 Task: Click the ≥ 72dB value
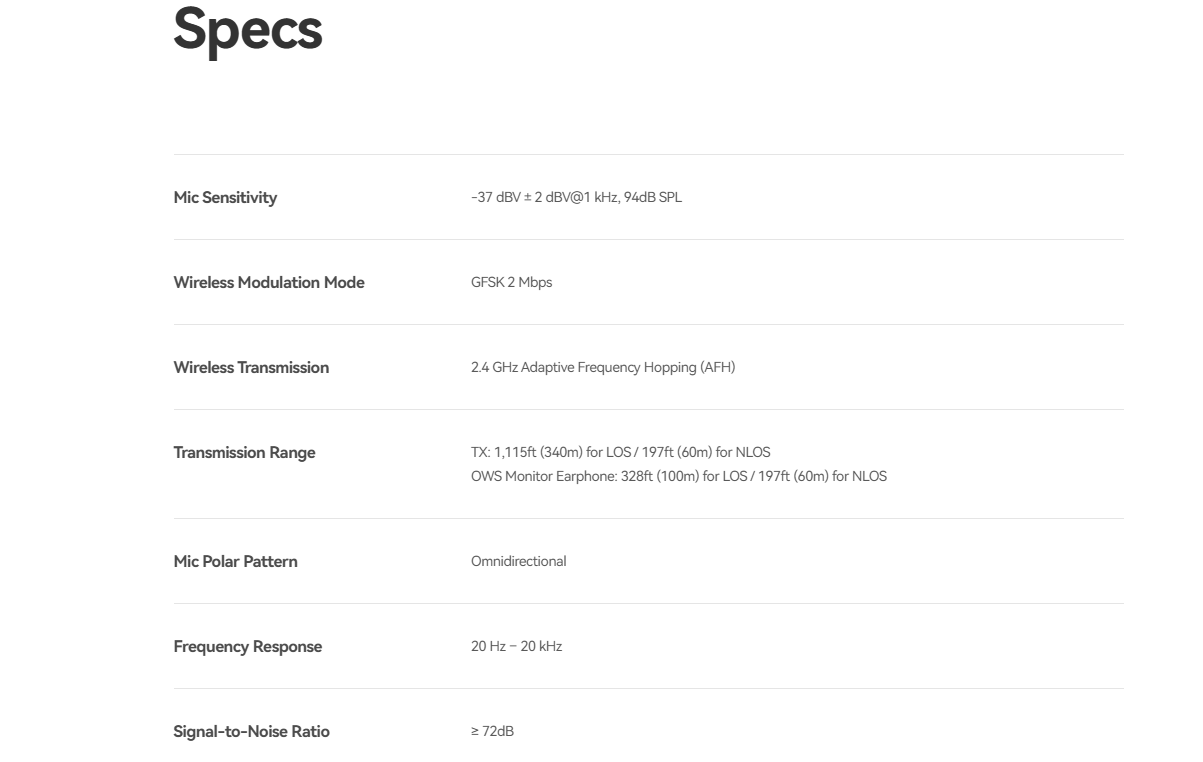tap(493, 732)
